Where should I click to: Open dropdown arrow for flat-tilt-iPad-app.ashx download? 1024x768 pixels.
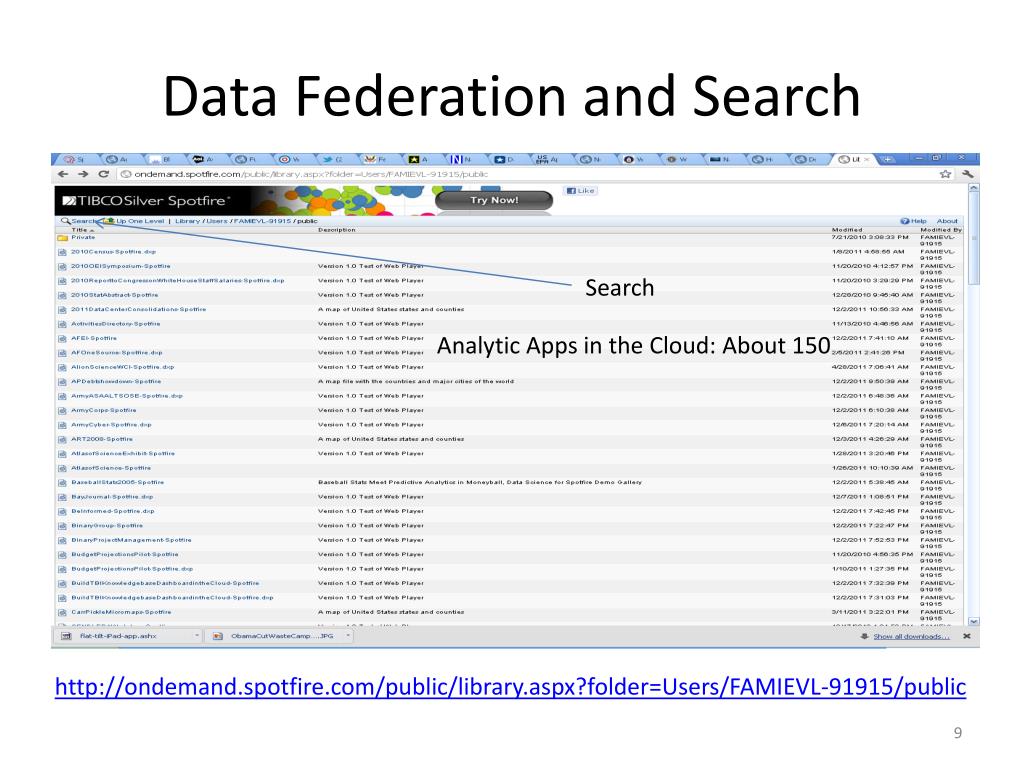[x=197, y=635]
